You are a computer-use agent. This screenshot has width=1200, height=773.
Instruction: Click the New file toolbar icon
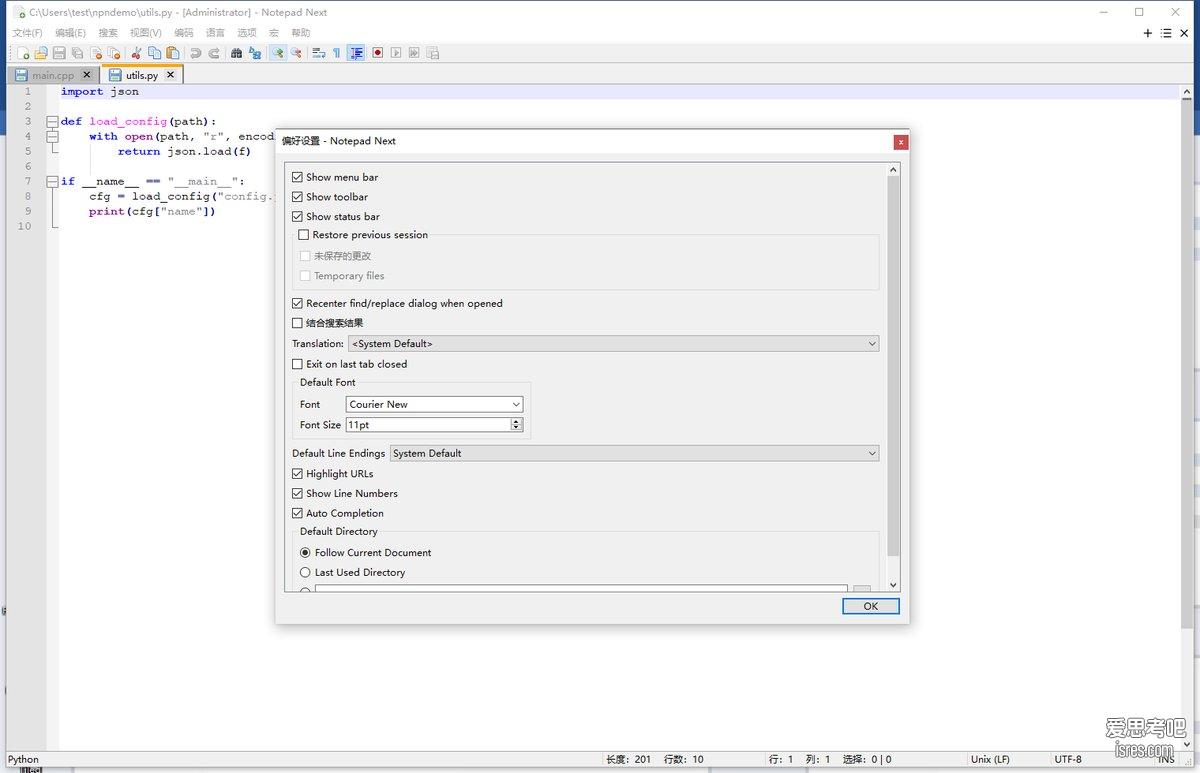point(23,53)
